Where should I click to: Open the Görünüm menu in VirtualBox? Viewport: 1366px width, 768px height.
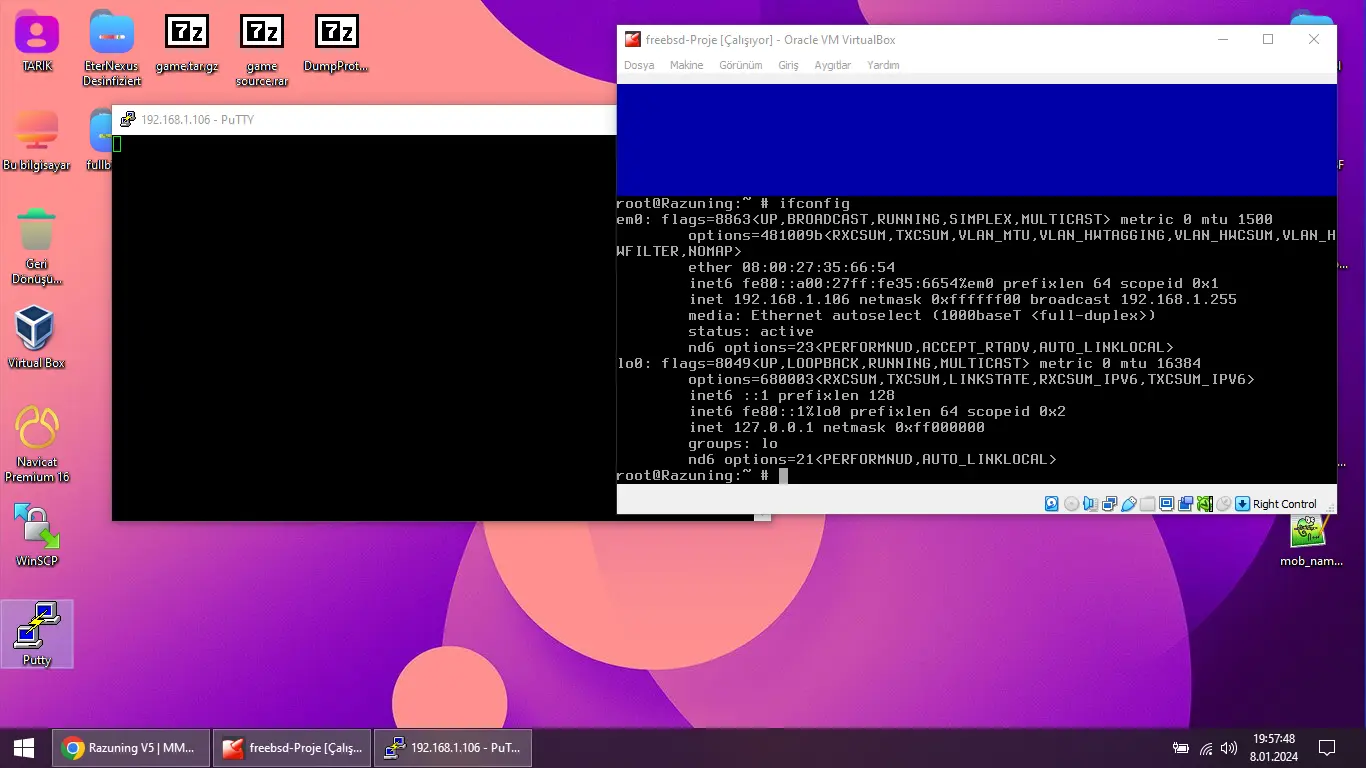[x=740, y=65]
